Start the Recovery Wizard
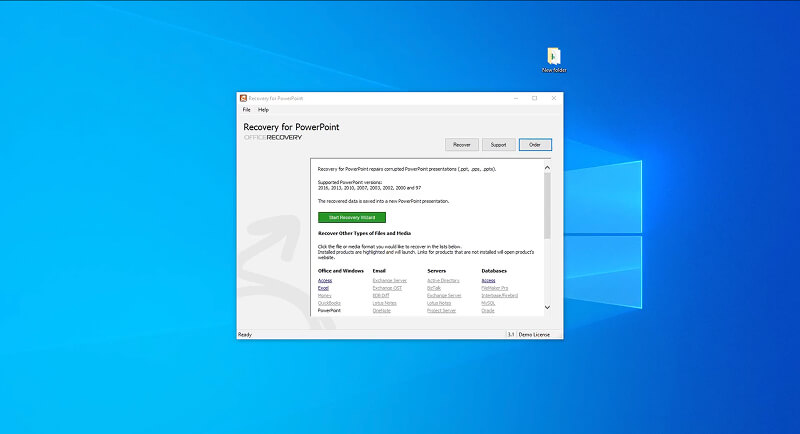This screenshot has height=434, width=800. point(351,217)
